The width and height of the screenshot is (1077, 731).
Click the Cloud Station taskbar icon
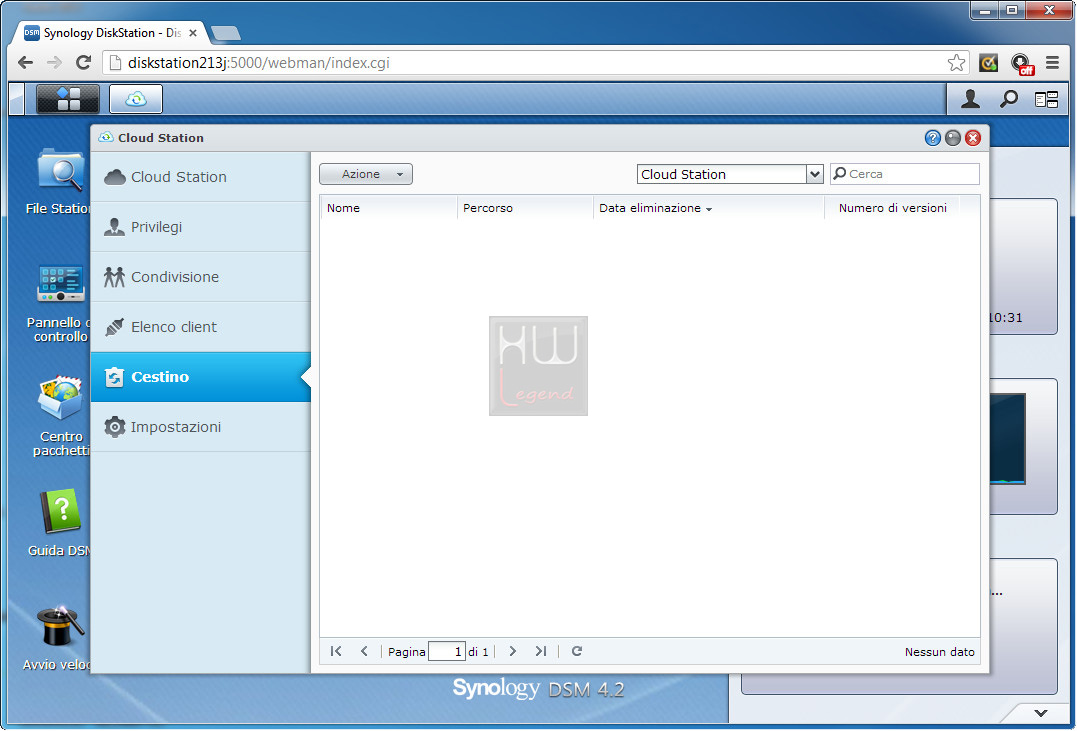click(136, 99)
